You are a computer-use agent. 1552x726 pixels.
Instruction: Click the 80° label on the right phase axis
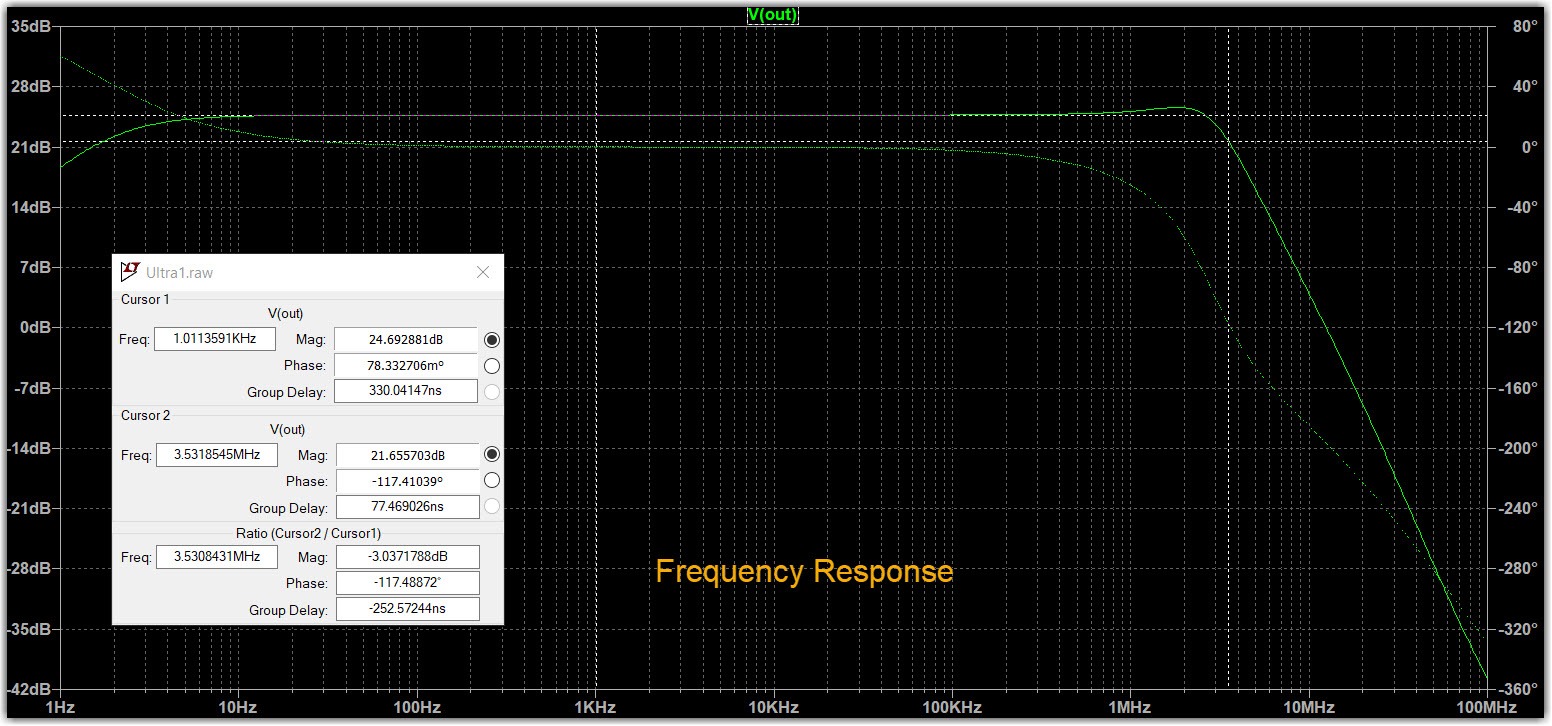[1524, 27]
